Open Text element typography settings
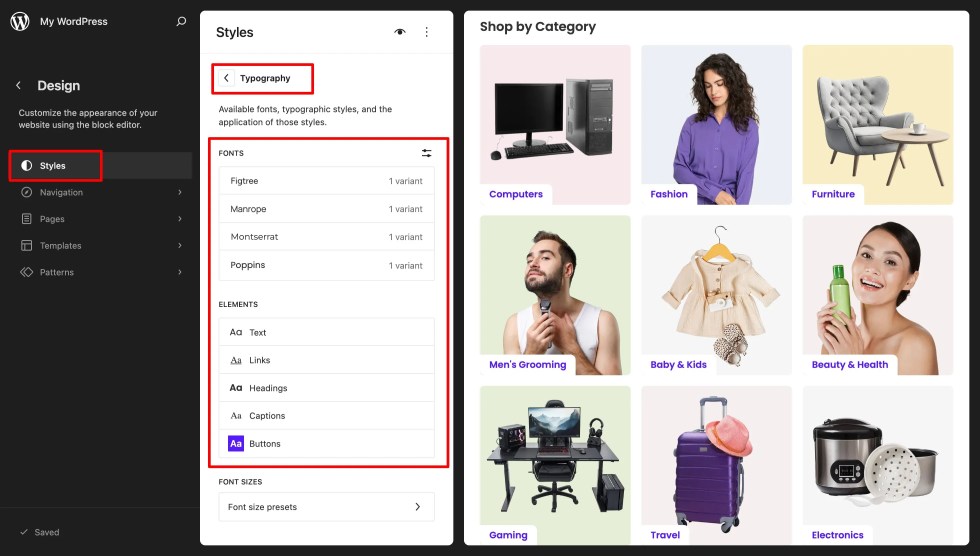Screen dimensions: 980x556 pos(326,332)
